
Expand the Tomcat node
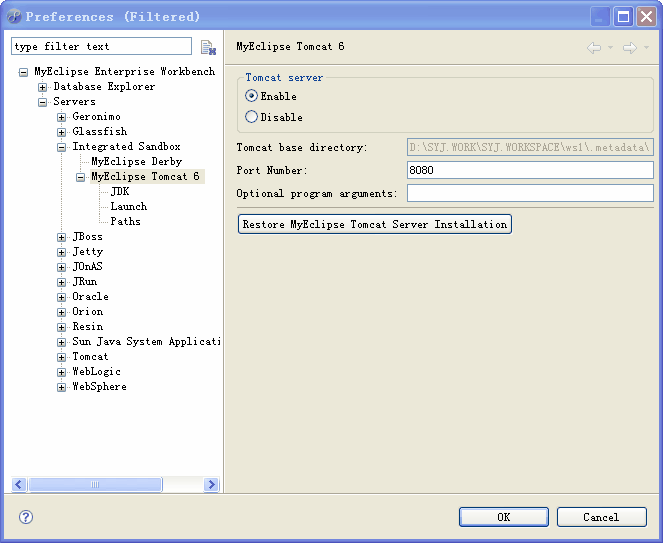(x=61, y=357)
